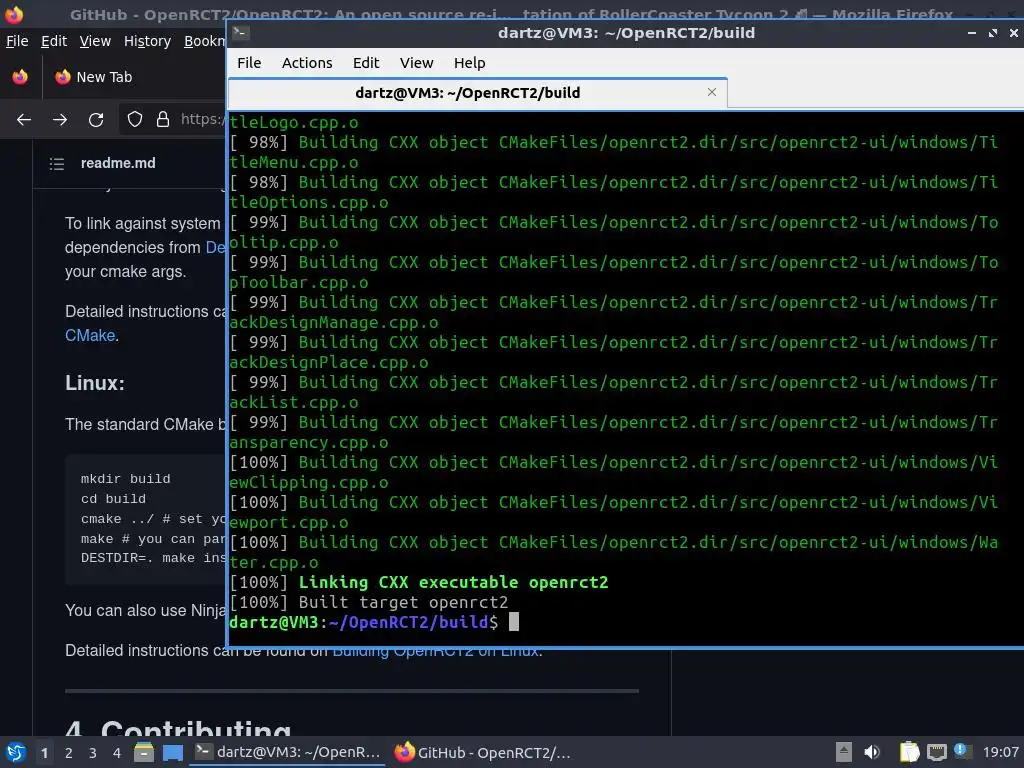
Task: Click the site security padlock icon
Action: (x=163, y=120)
